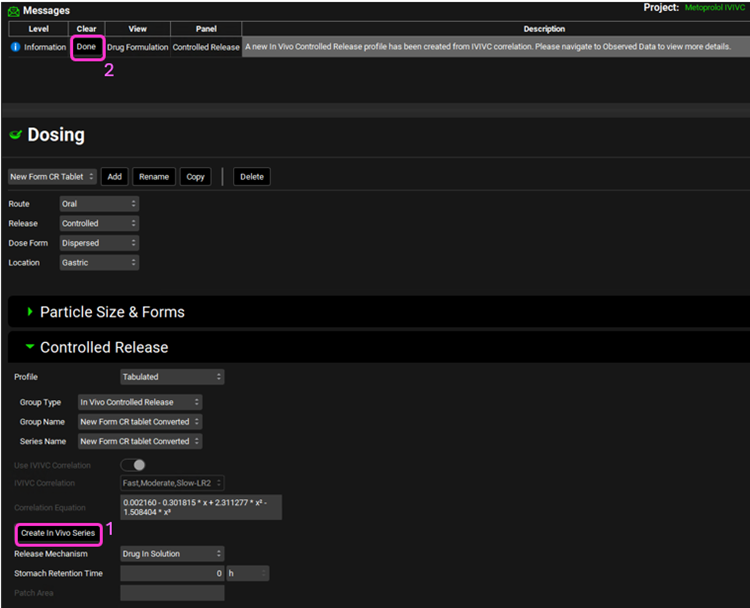Open the Release dropdown set to Controlled

click(x=98, y=224)
